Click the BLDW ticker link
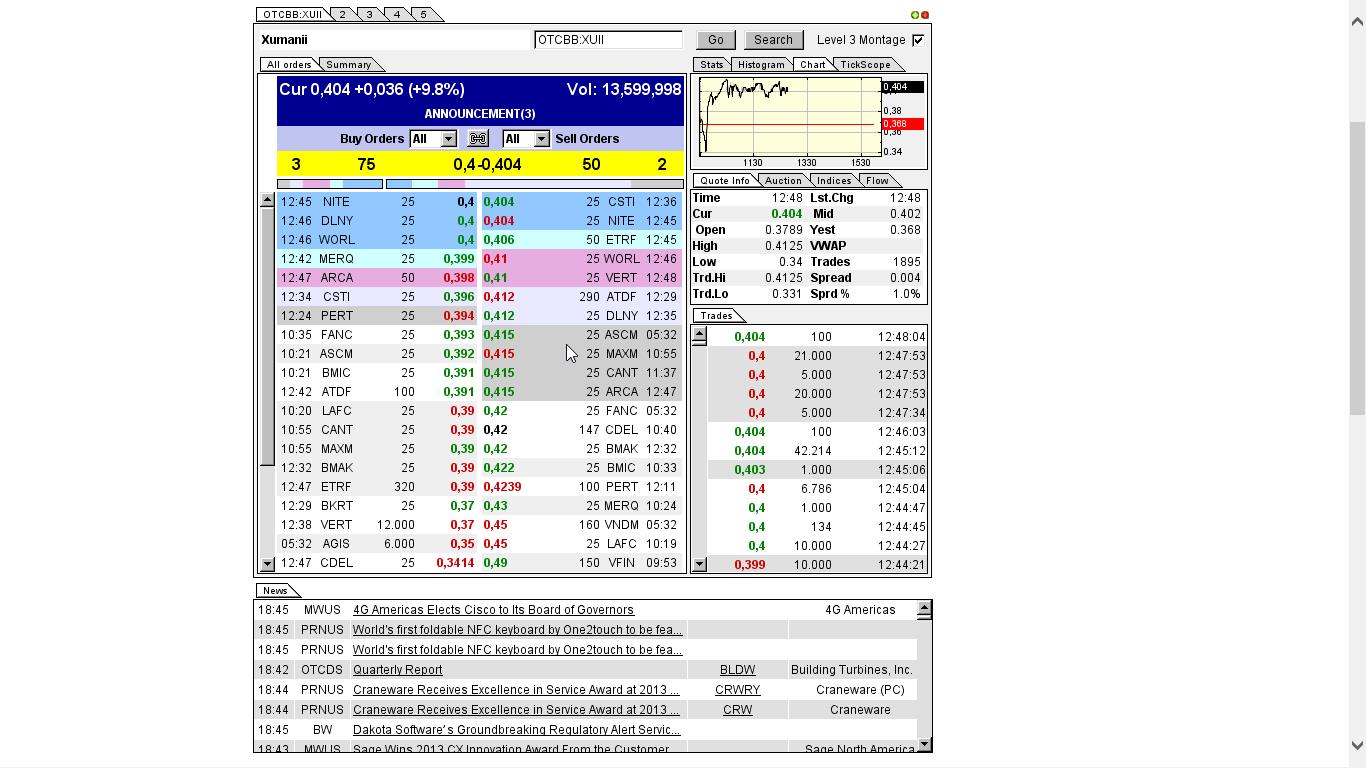The width and height of the screenshot is (1366, 768). point(738,670)
